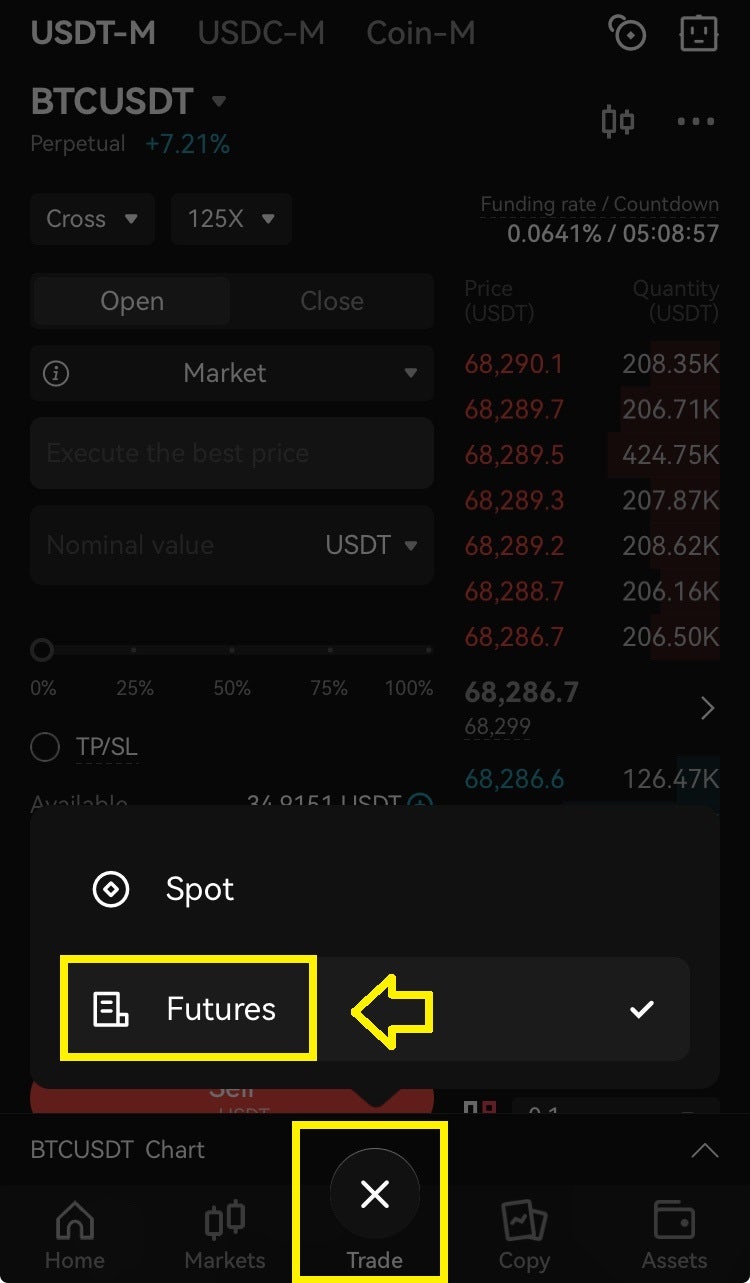The height and width of the screenshot is (1283, 750).
Task: Switch to the USDC-M tab
Action: (261, 33)
